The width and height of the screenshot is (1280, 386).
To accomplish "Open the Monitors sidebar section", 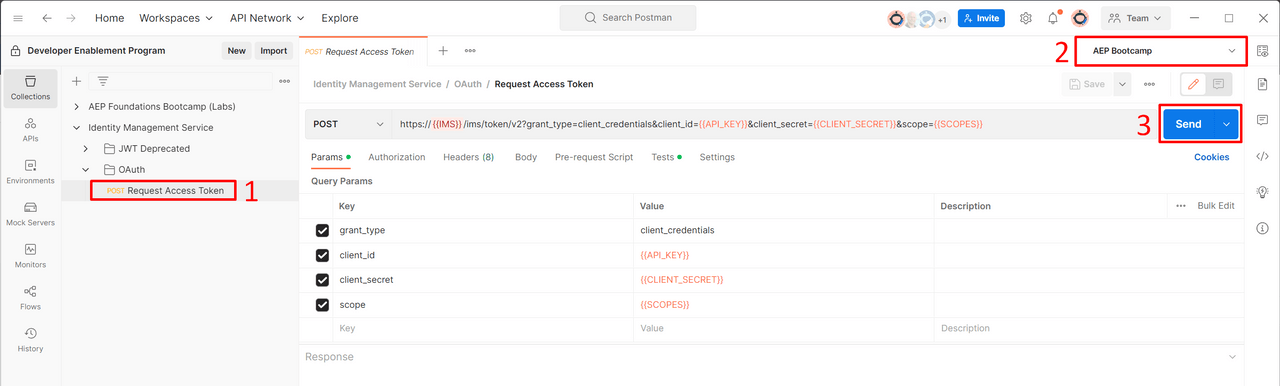I will click(30, 255).
